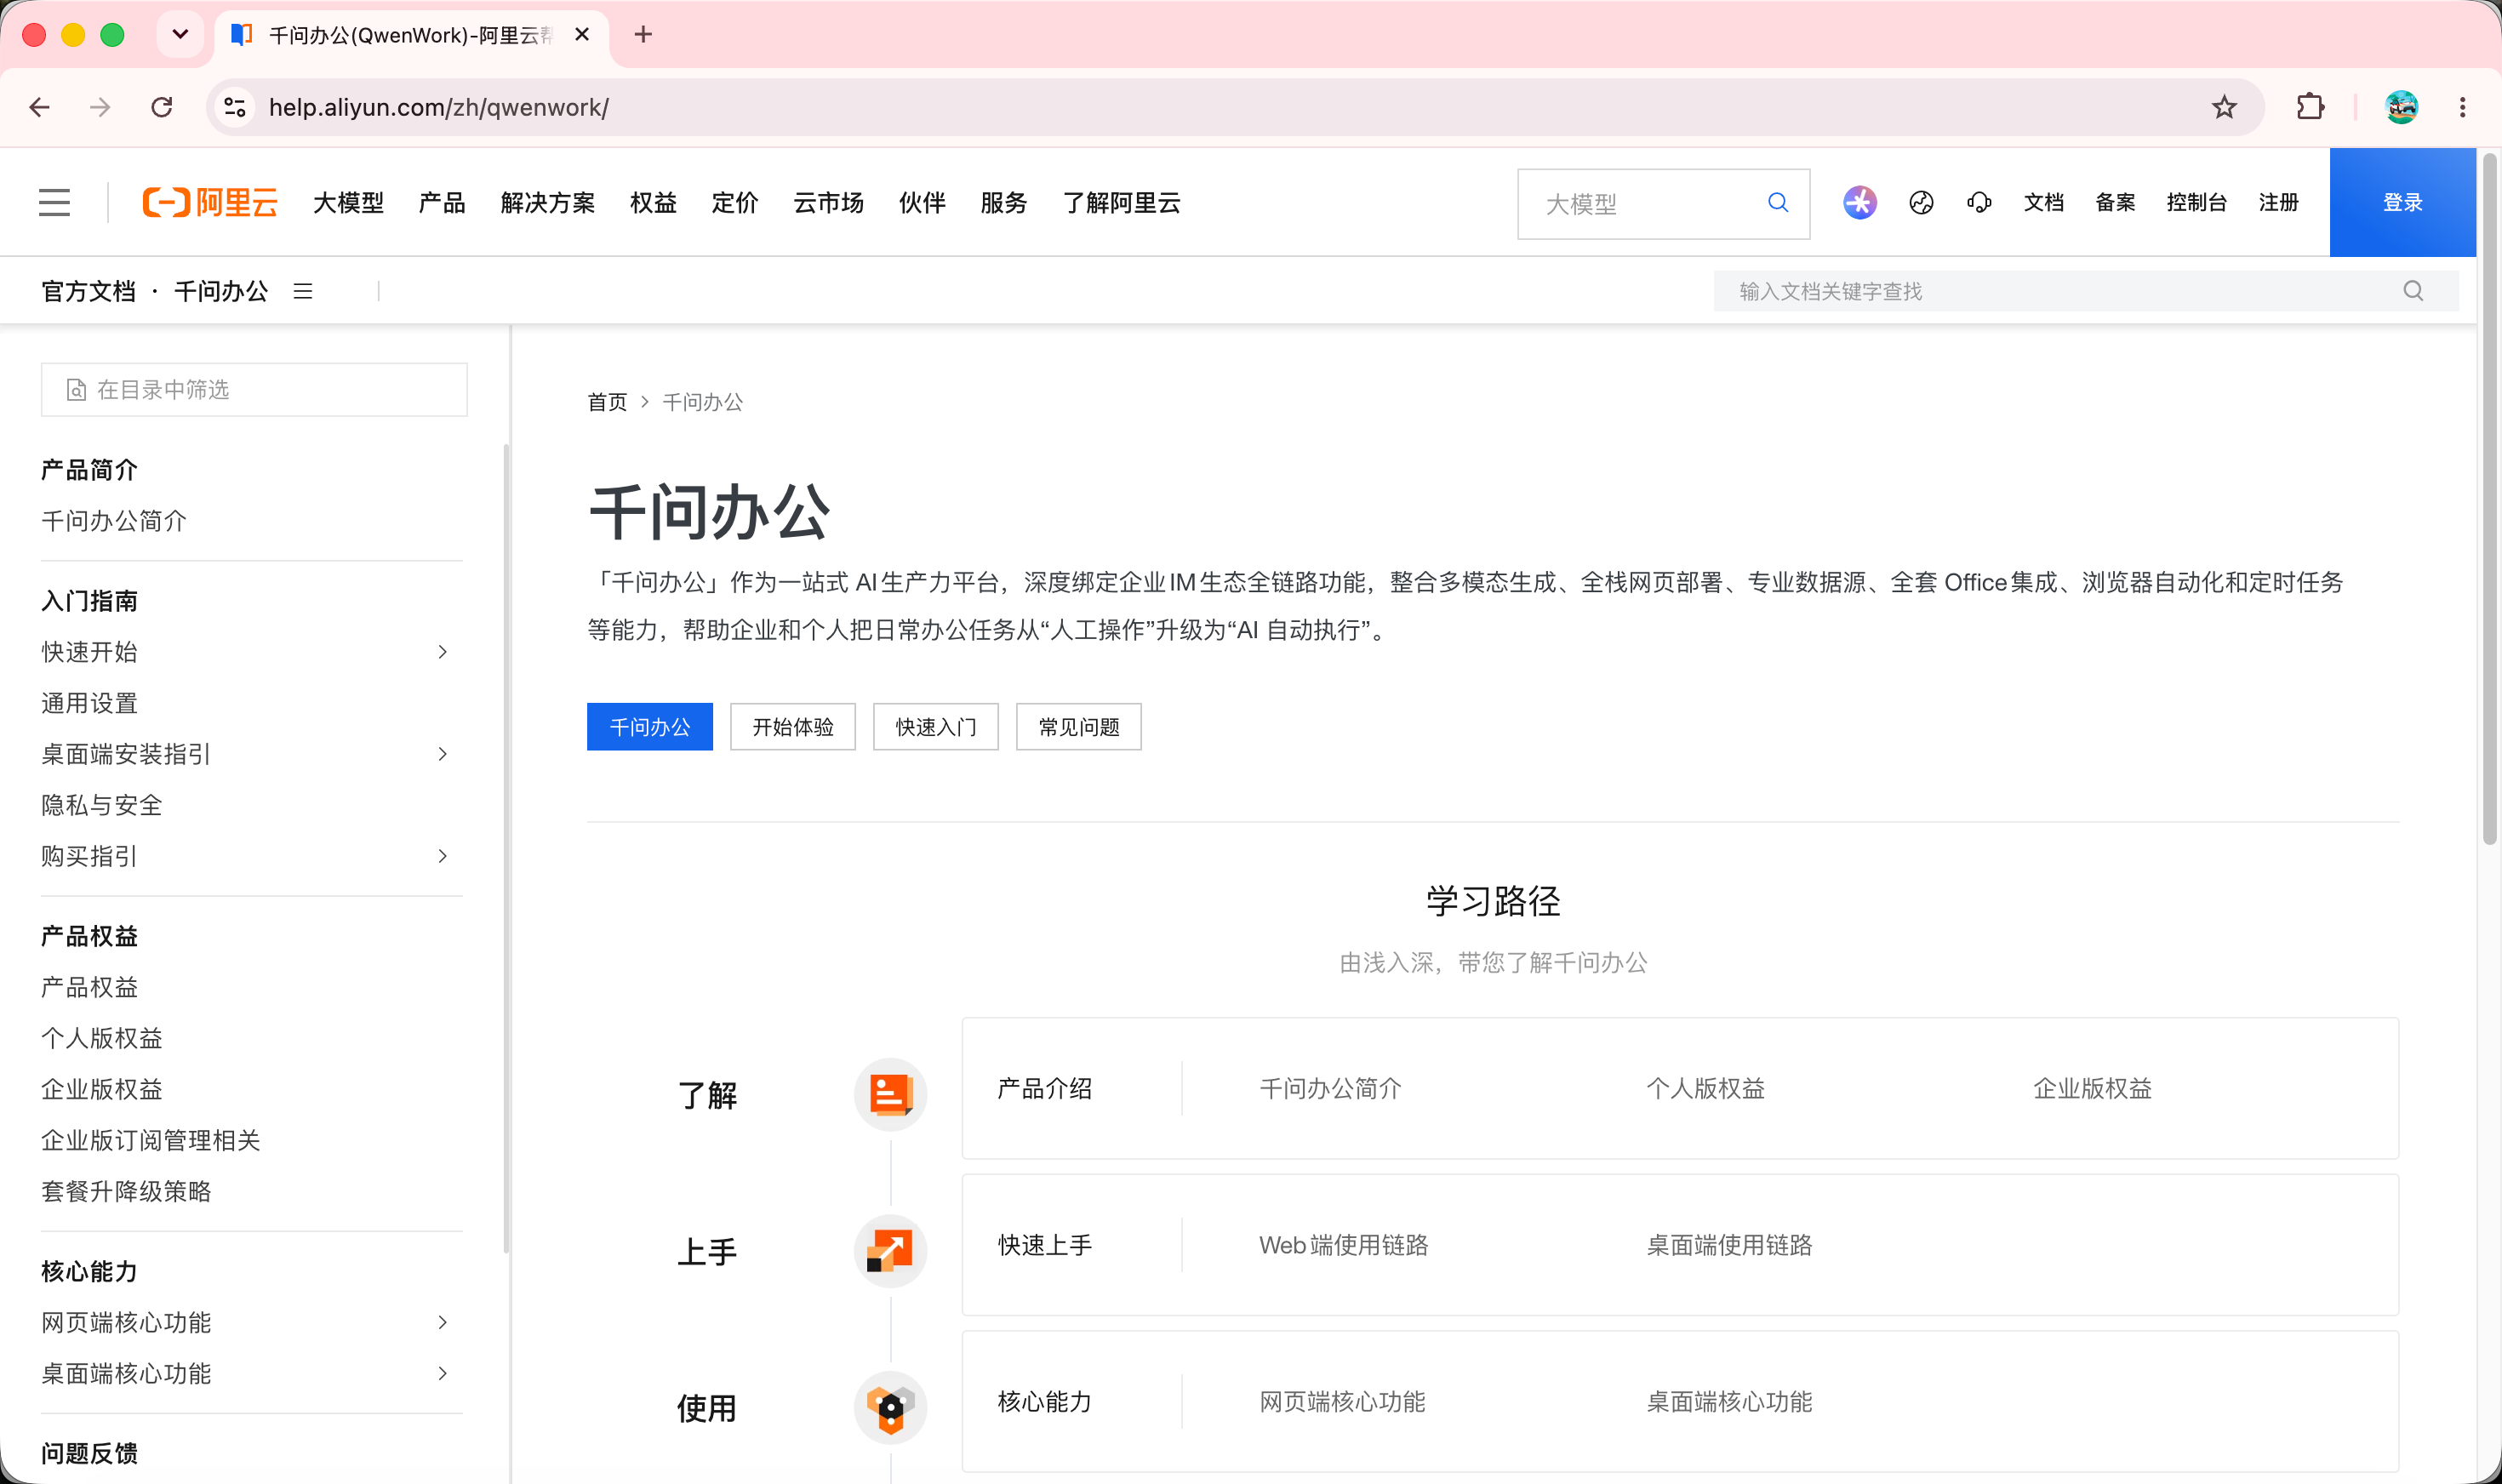Viewport: 2502px width, 1484px height.
Task: Click the 阿里云 logo
Action: click(210, 203)
